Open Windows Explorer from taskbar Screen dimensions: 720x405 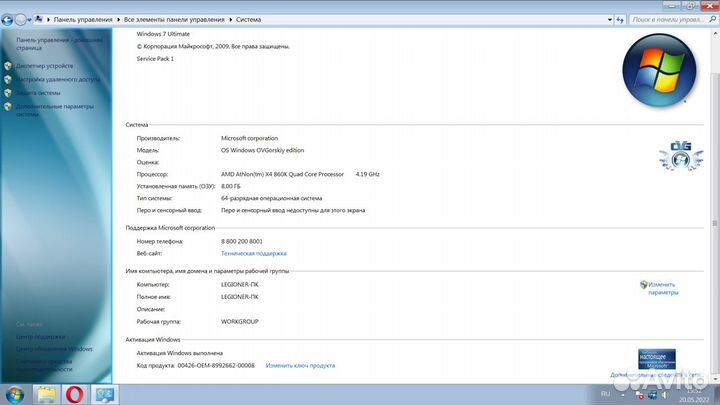(46, 394)
